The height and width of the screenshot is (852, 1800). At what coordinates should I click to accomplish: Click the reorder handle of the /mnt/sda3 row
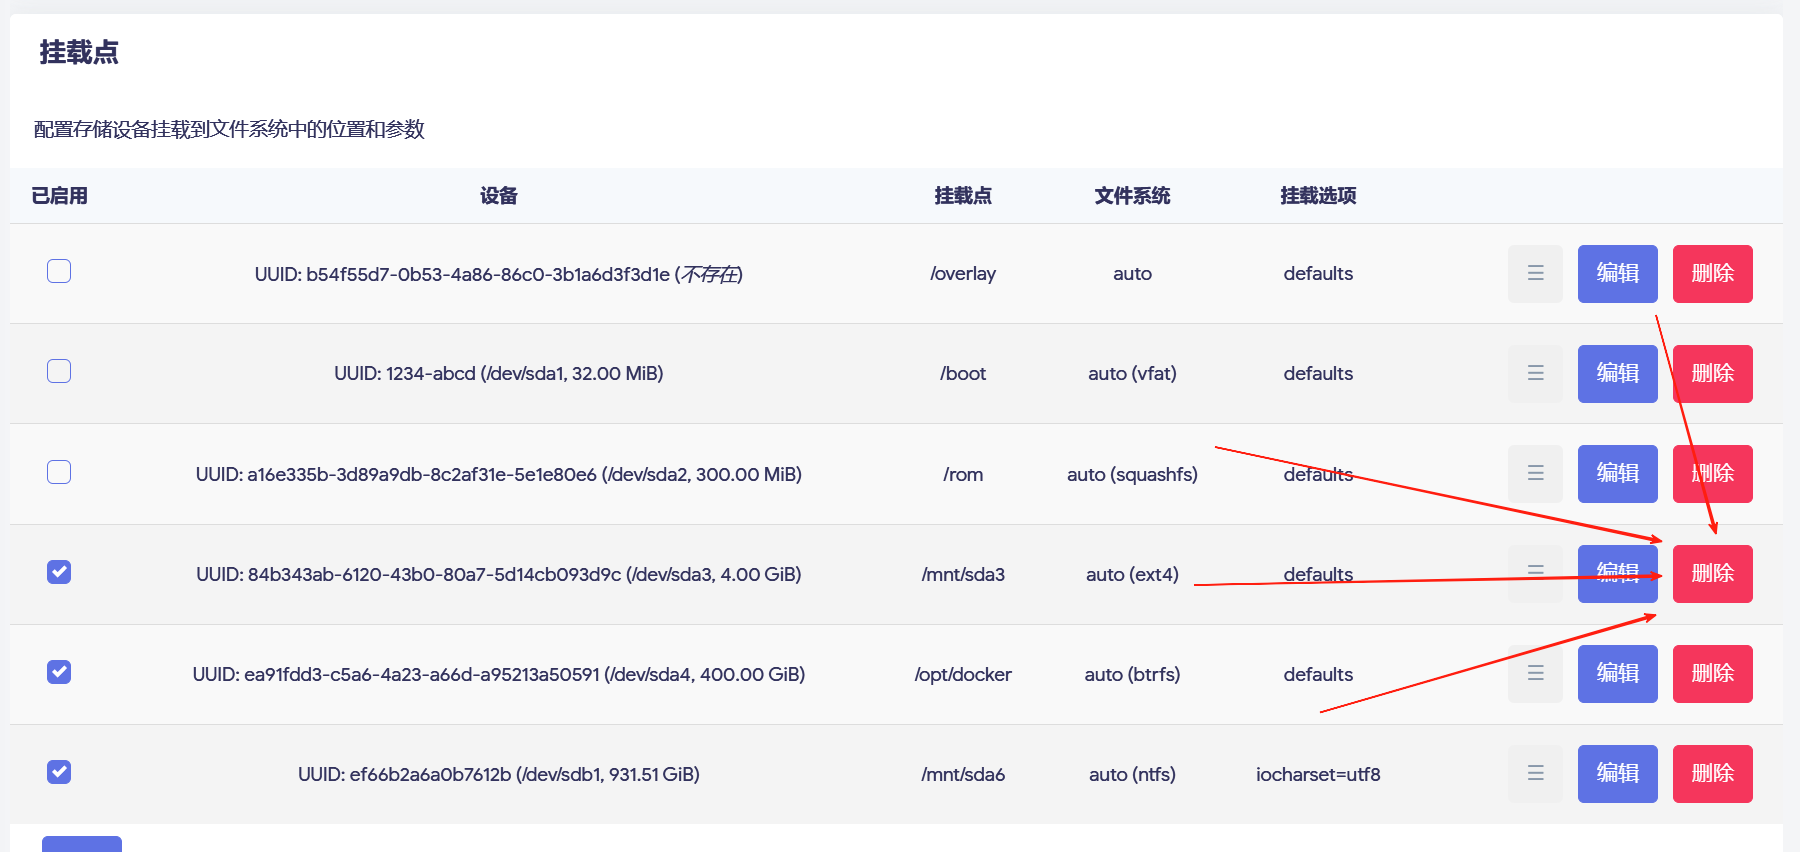tap(1535, 573)
